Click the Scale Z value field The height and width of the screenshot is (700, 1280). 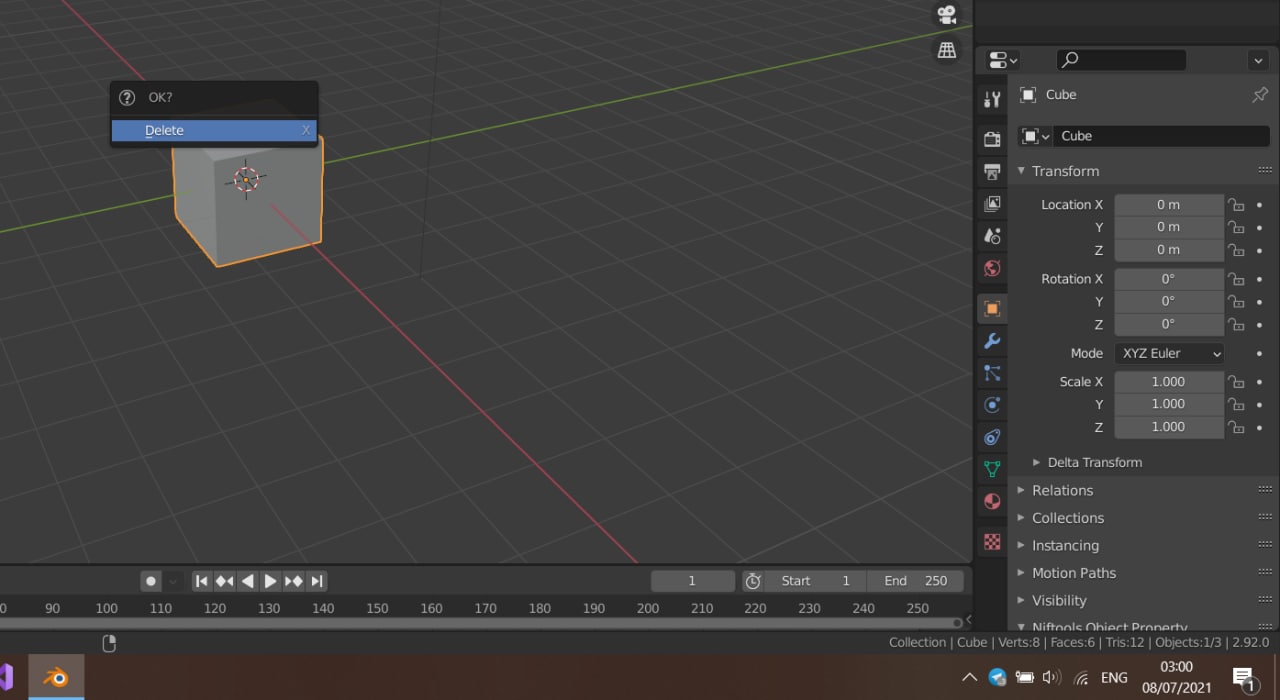[1169, 427]
